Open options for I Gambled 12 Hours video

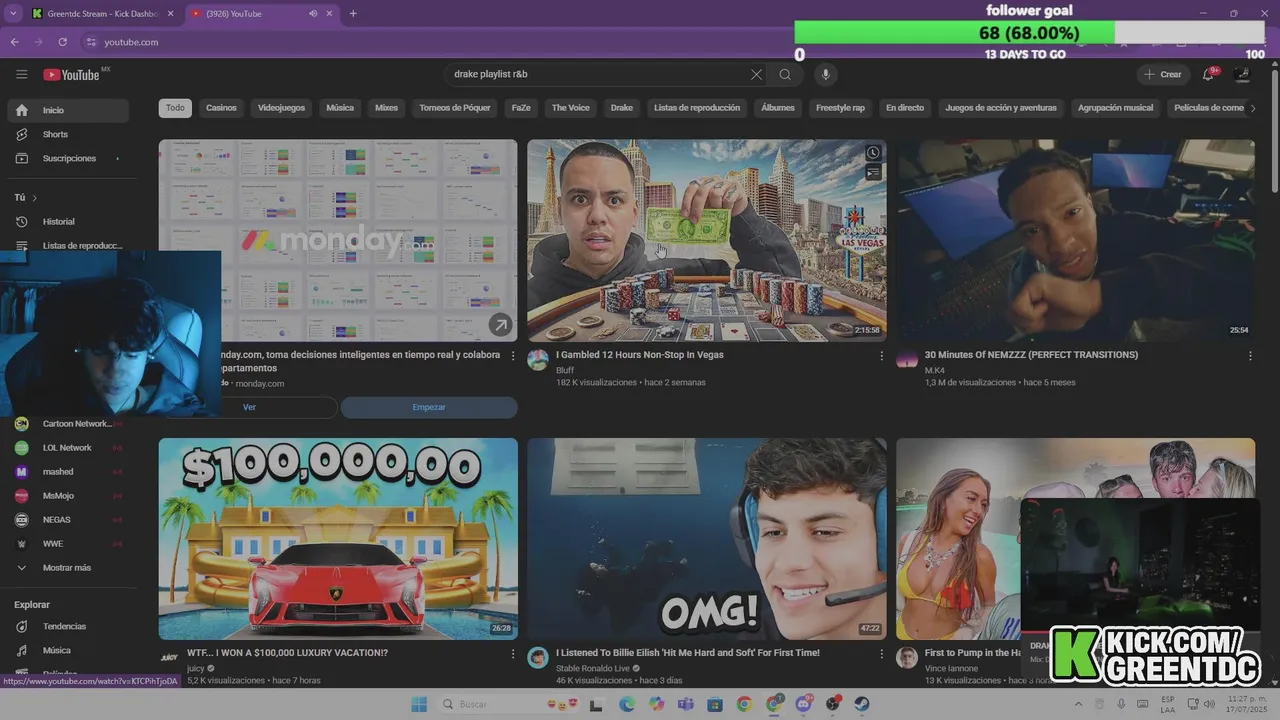tap(881, 355)
